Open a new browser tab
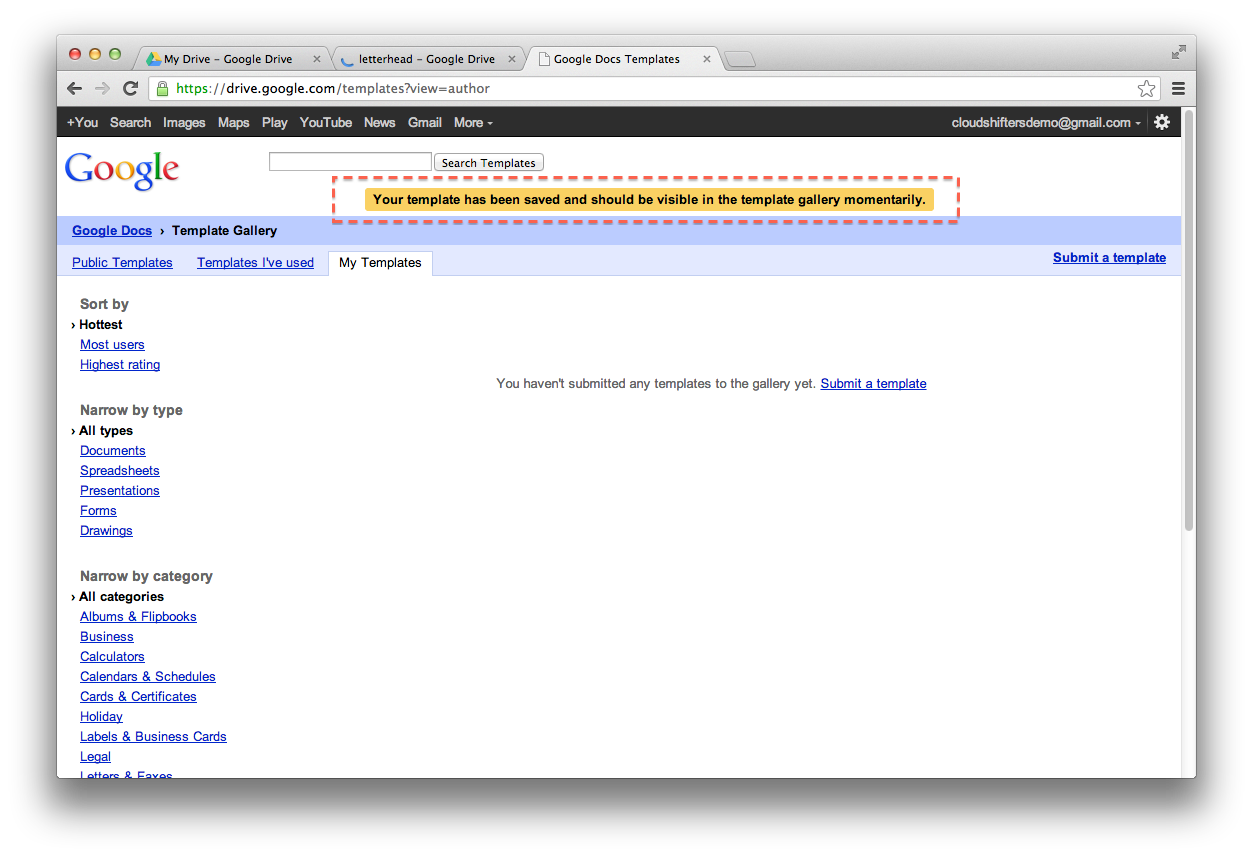Viewport: 1253px width, 857px height. pyautogui.click(x=740, y=60)
